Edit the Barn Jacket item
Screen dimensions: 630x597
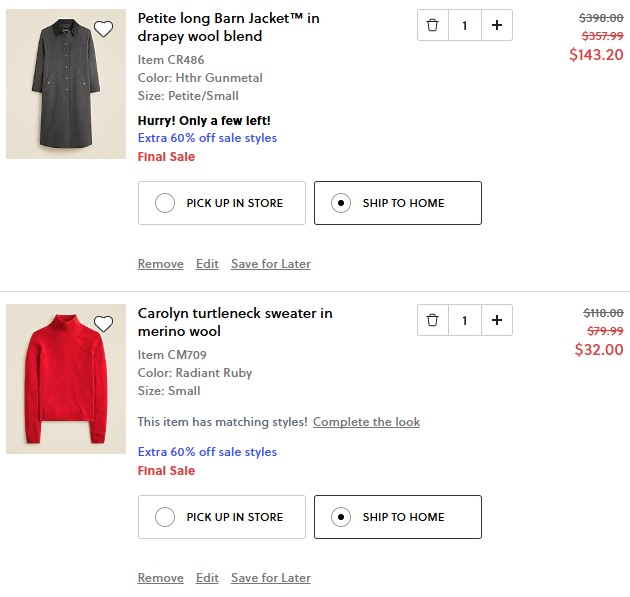tap(207, 264)
